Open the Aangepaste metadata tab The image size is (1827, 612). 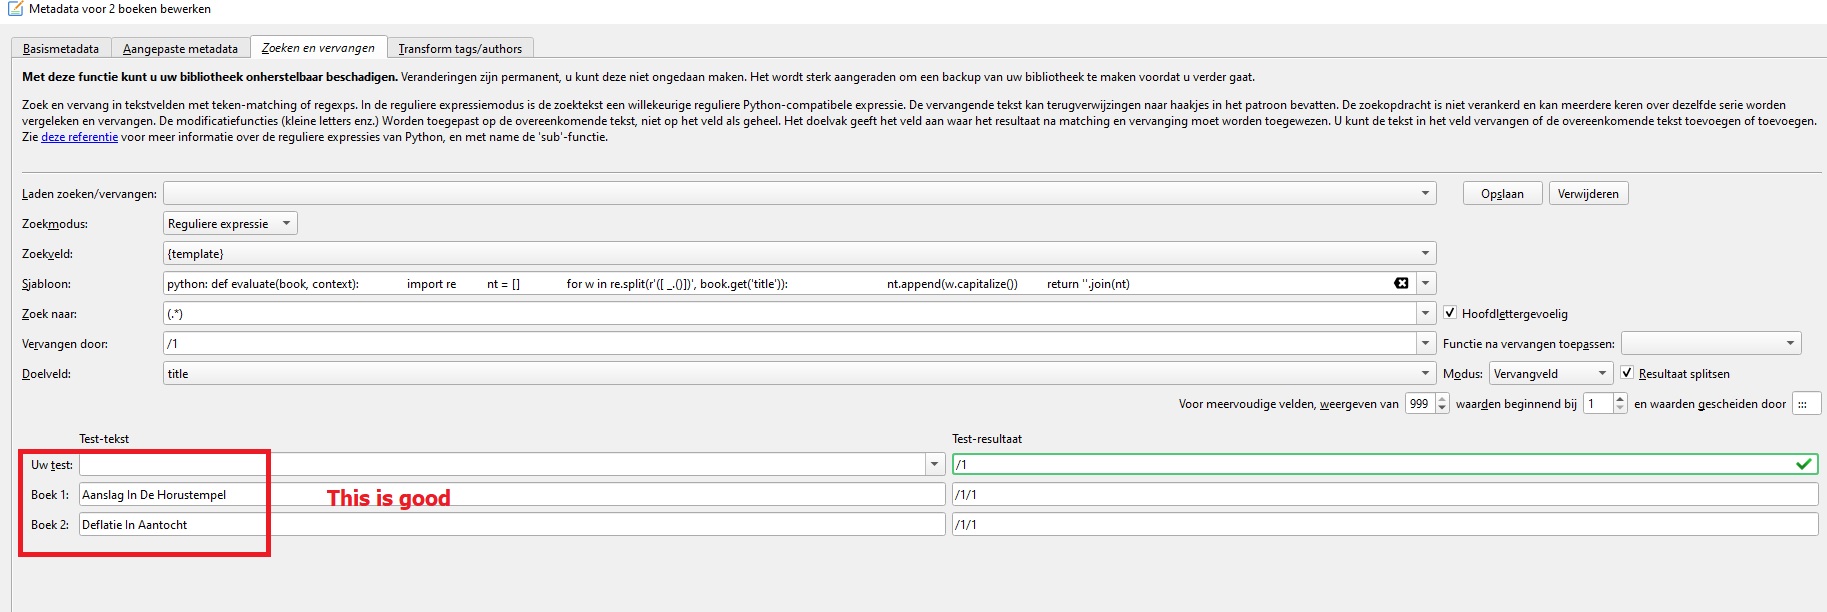[180, 48]
